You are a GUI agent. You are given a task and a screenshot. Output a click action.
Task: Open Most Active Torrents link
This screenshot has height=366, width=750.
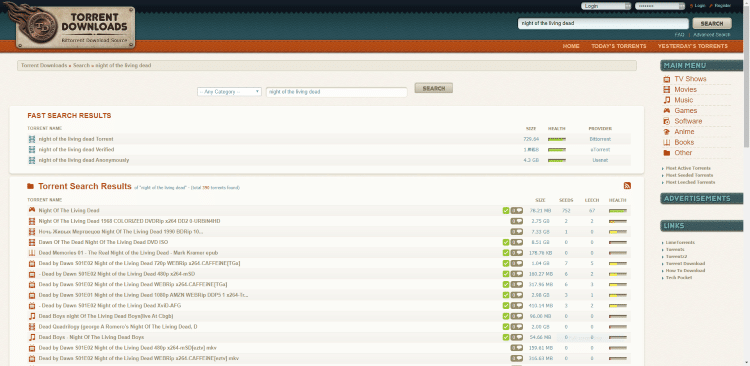(x=688, y=168)
